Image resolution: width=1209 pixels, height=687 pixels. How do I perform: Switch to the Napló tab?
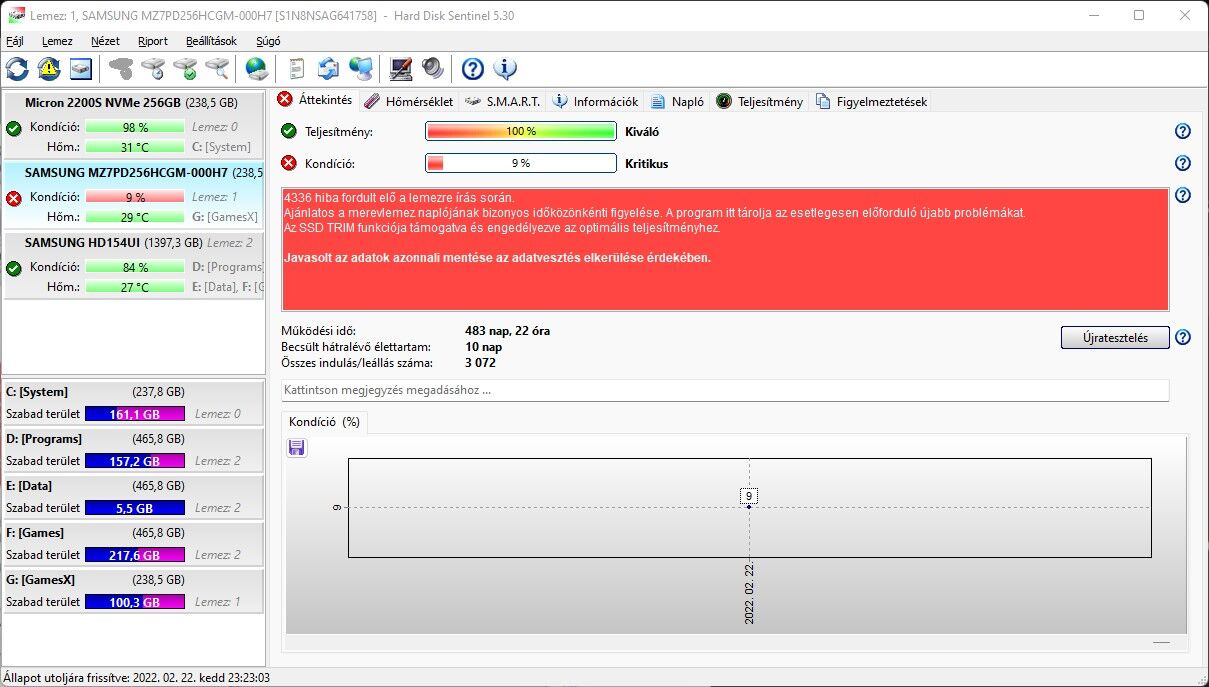pos(677,101)
